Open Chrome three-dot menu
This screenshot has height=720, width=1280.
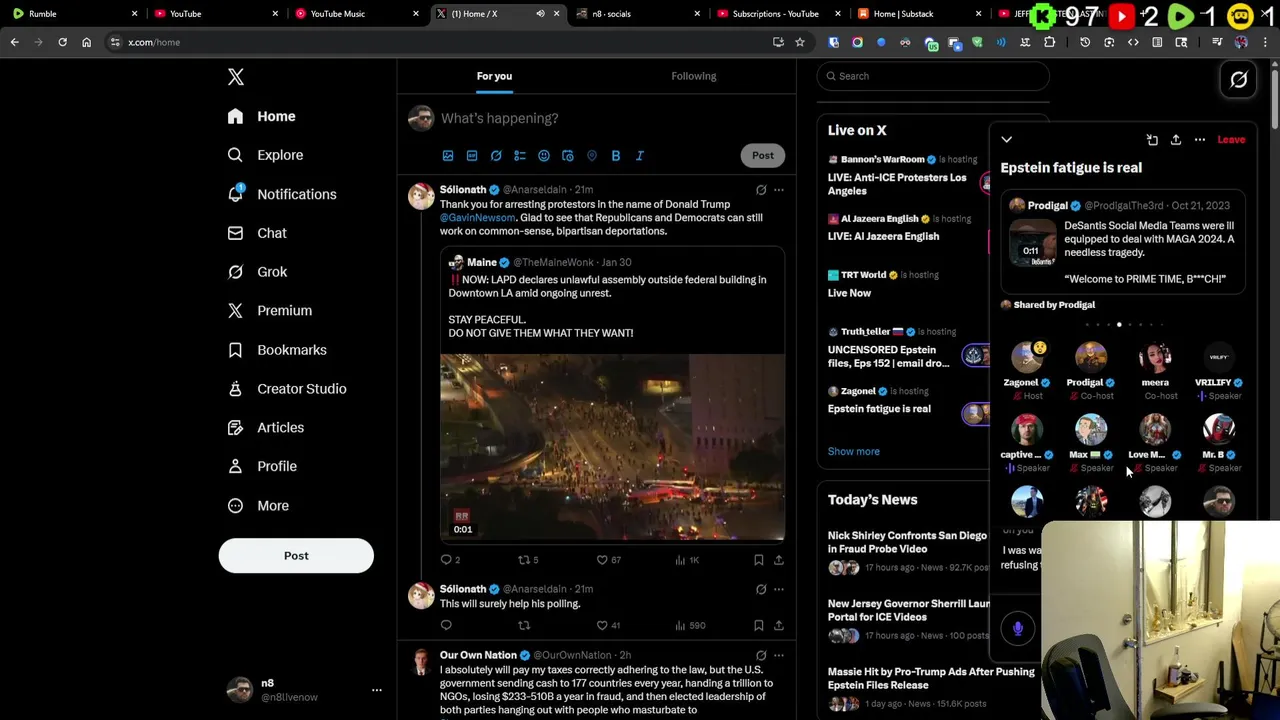tap(1266, 42)
